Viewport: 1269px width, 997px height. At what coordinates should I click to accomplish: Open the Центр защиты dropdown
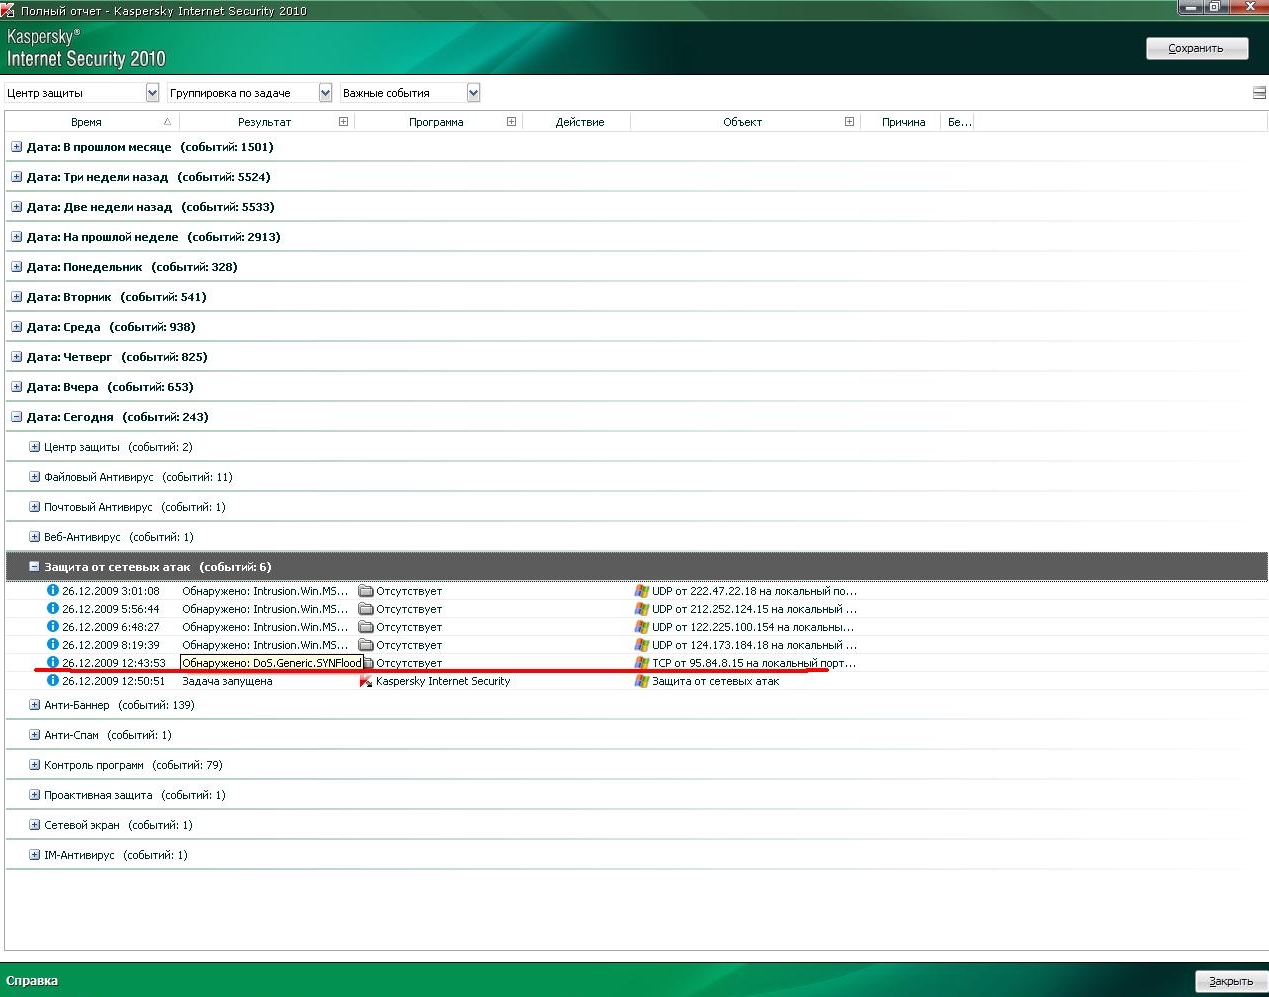pyautogui.click(x=152, y=93)
